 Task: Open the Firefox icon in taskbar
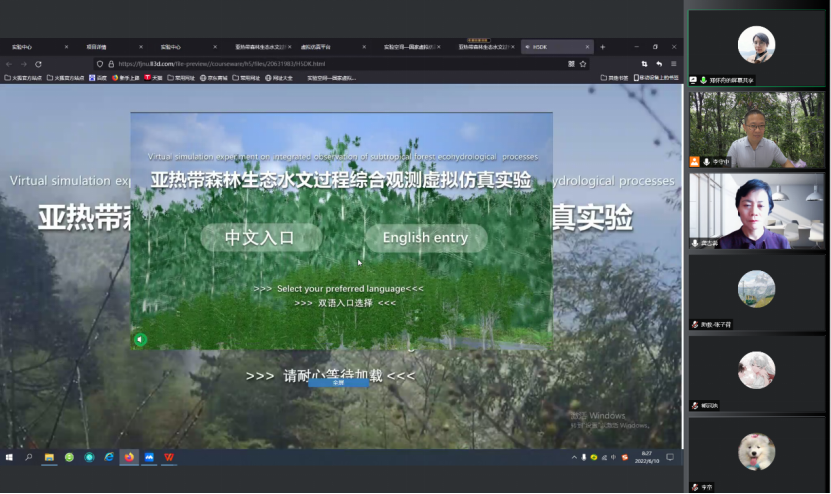click(x=129, y=457)
